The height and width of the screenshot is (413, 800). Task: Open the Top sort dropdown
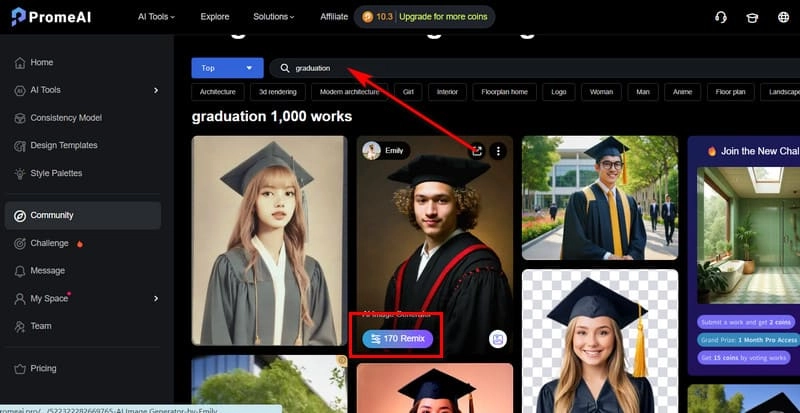point(228,68)
